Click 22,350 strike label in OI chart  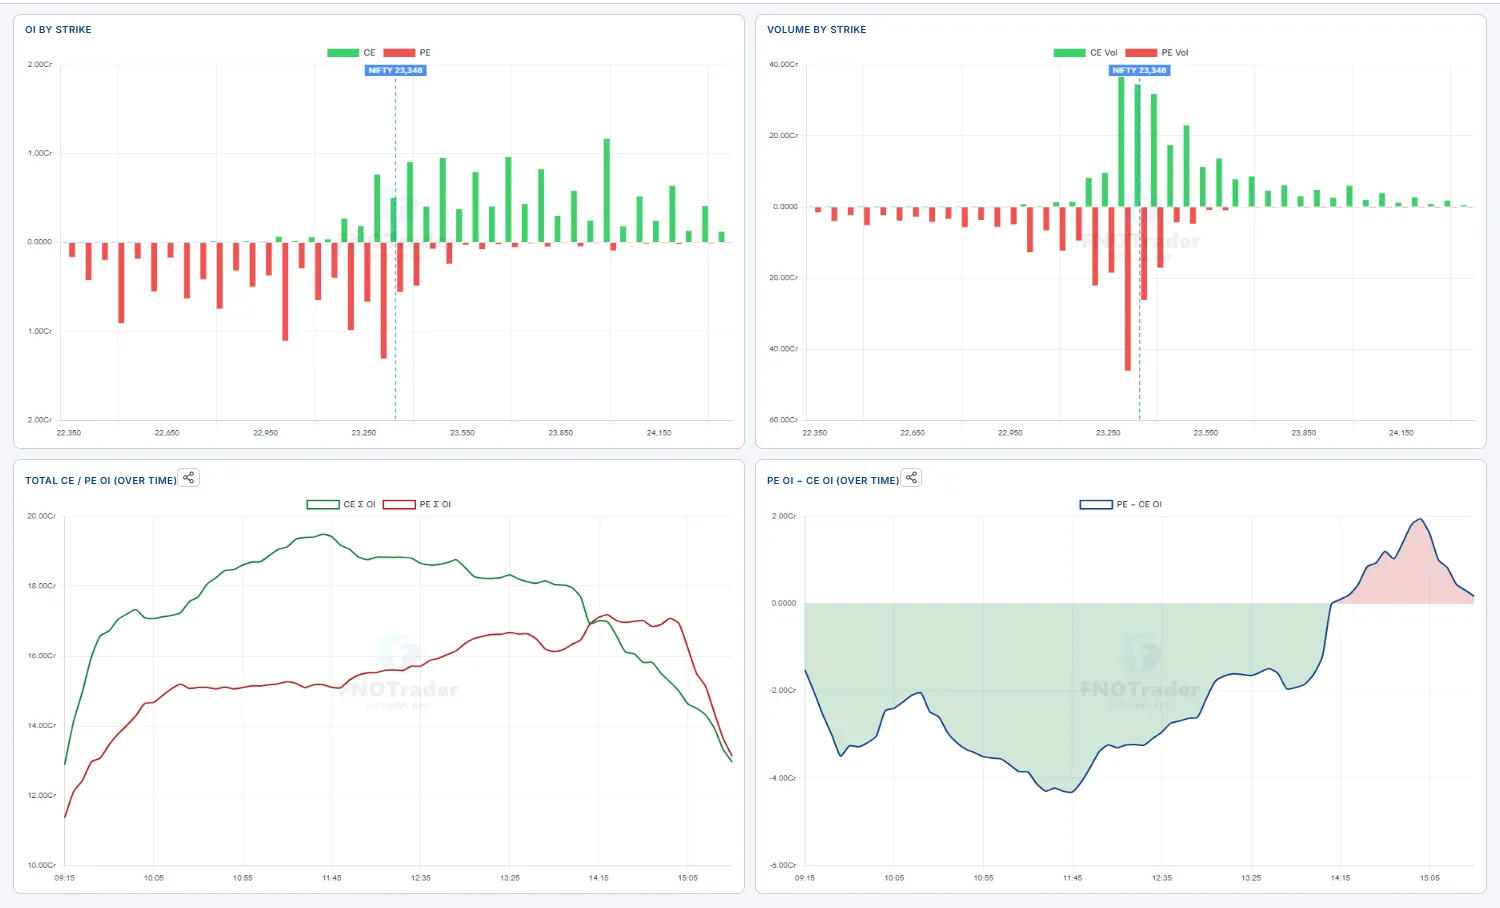point(69,433)
